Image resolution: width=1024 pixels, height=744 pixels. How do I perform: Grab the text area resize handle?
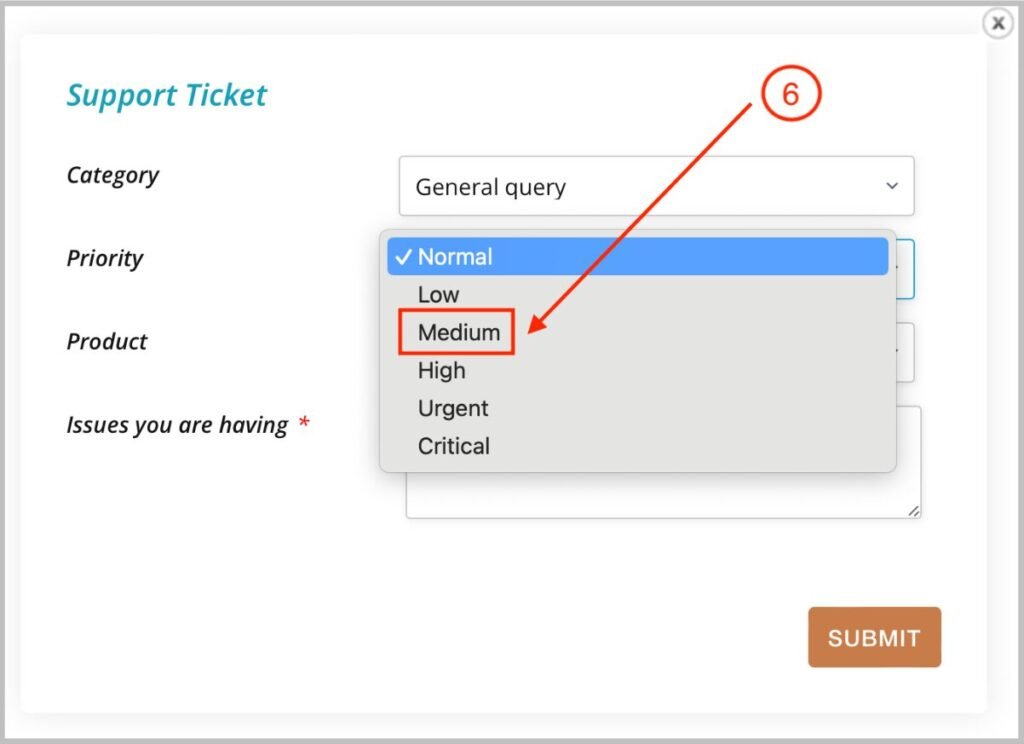pyautogui.click(x=913, y=510)
